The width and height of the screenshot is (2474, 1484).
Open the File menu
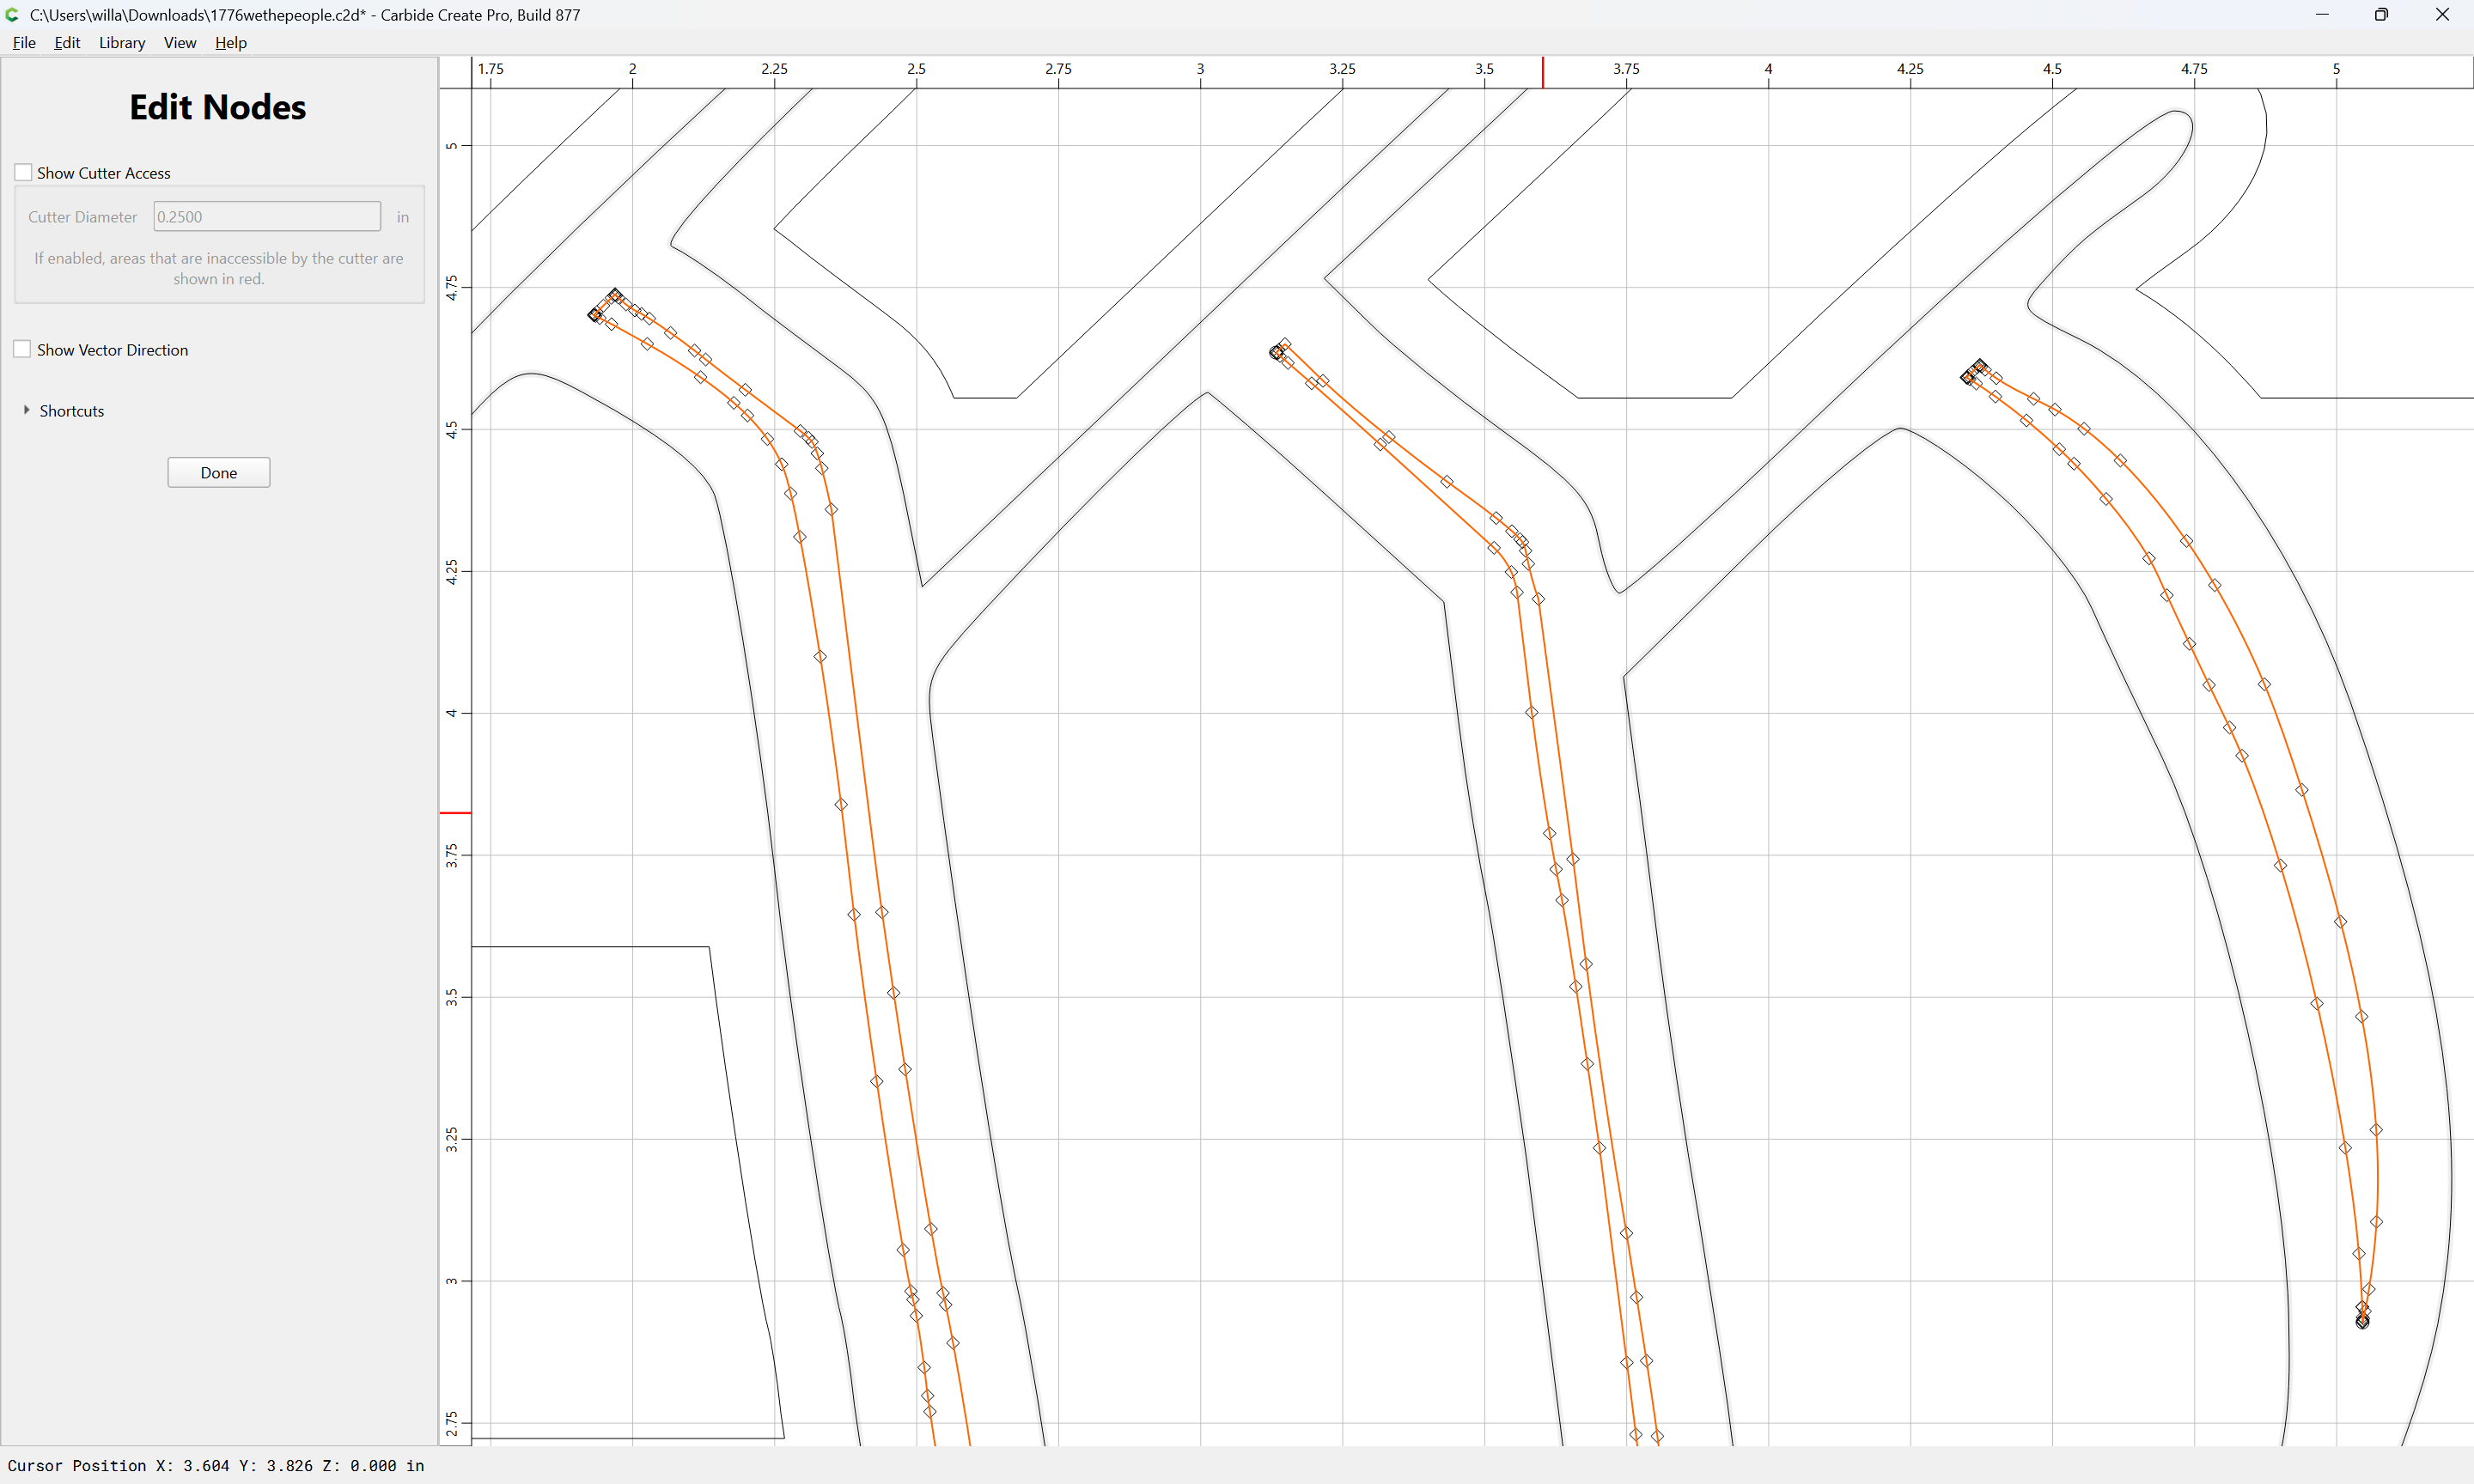(24, 42)
